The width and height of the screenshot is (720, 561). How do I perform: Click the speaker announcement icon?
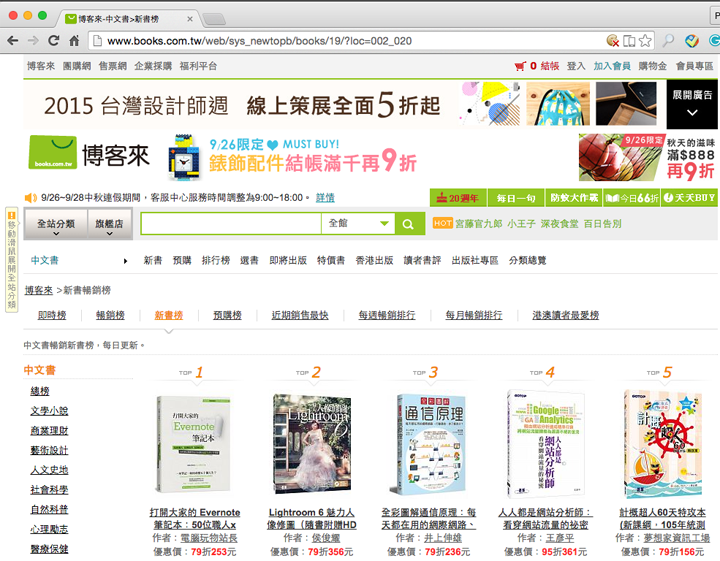click(x=30, y=198)
